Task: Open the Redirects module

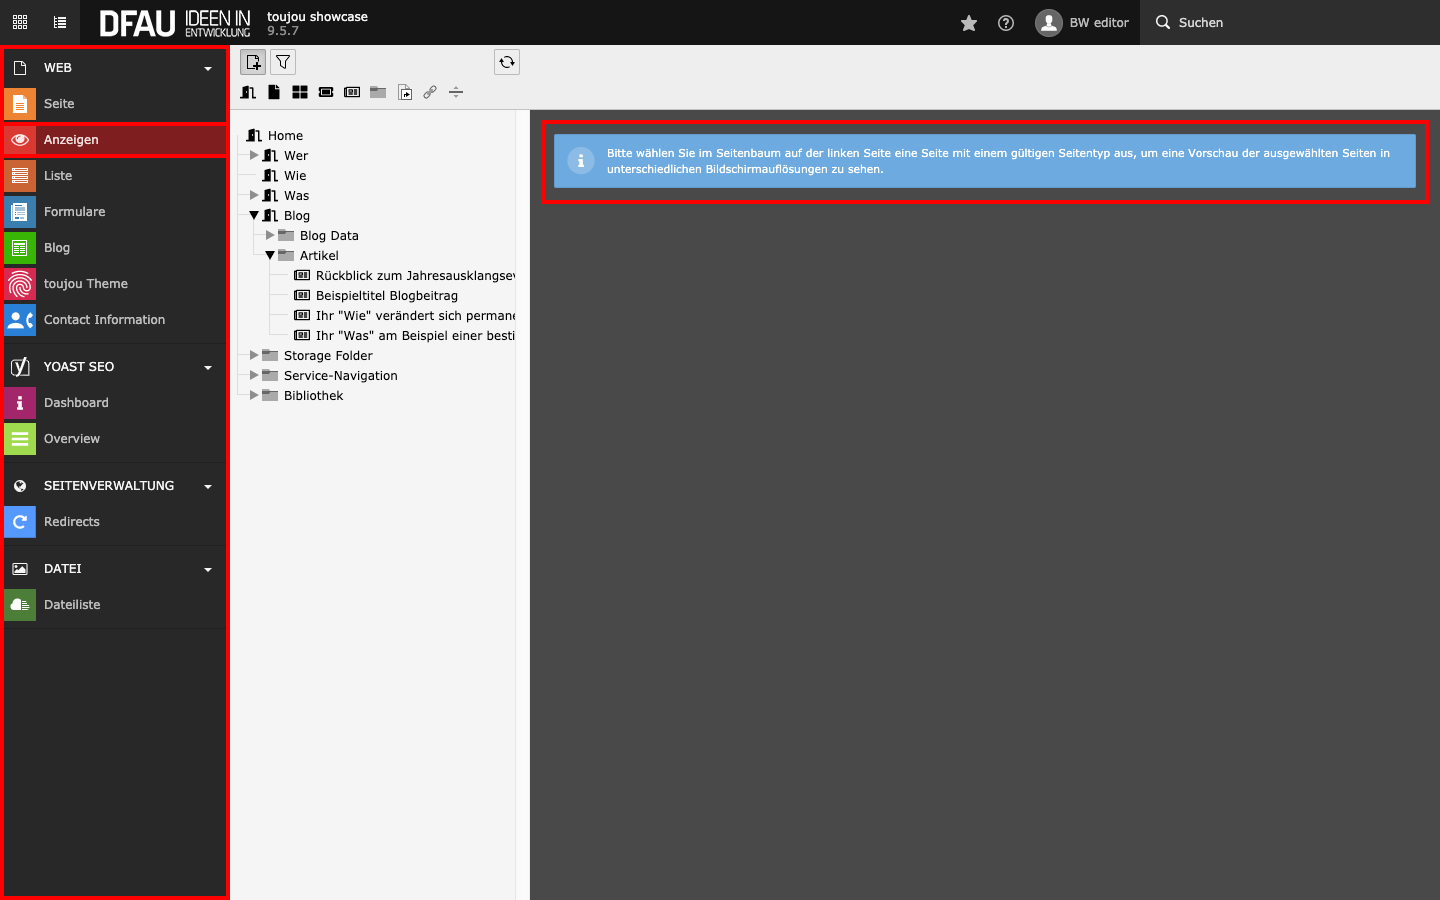Action: tap(72, 522)
